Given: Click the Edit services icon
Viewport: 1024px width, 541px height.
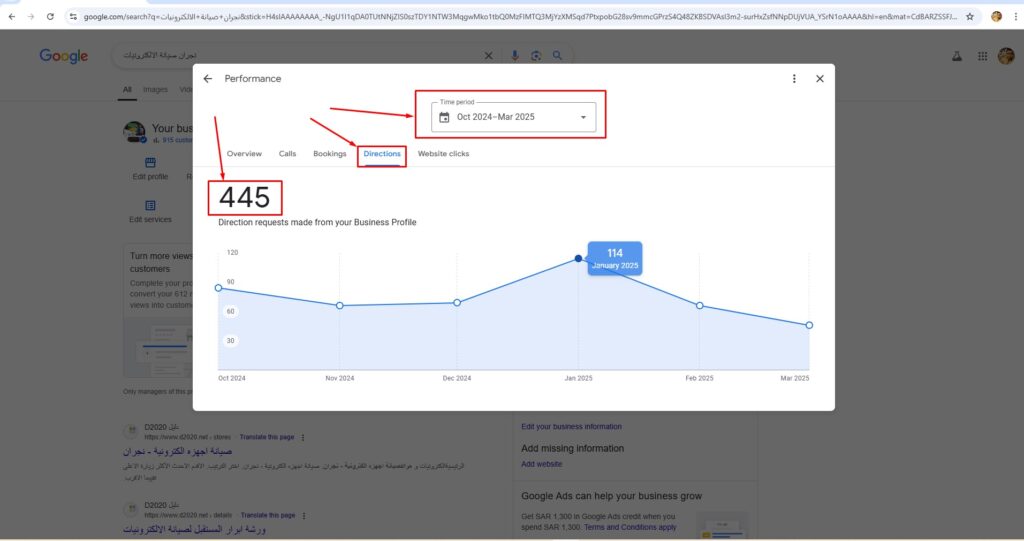Looking at the screenshot, I should [x=150, y=205].
